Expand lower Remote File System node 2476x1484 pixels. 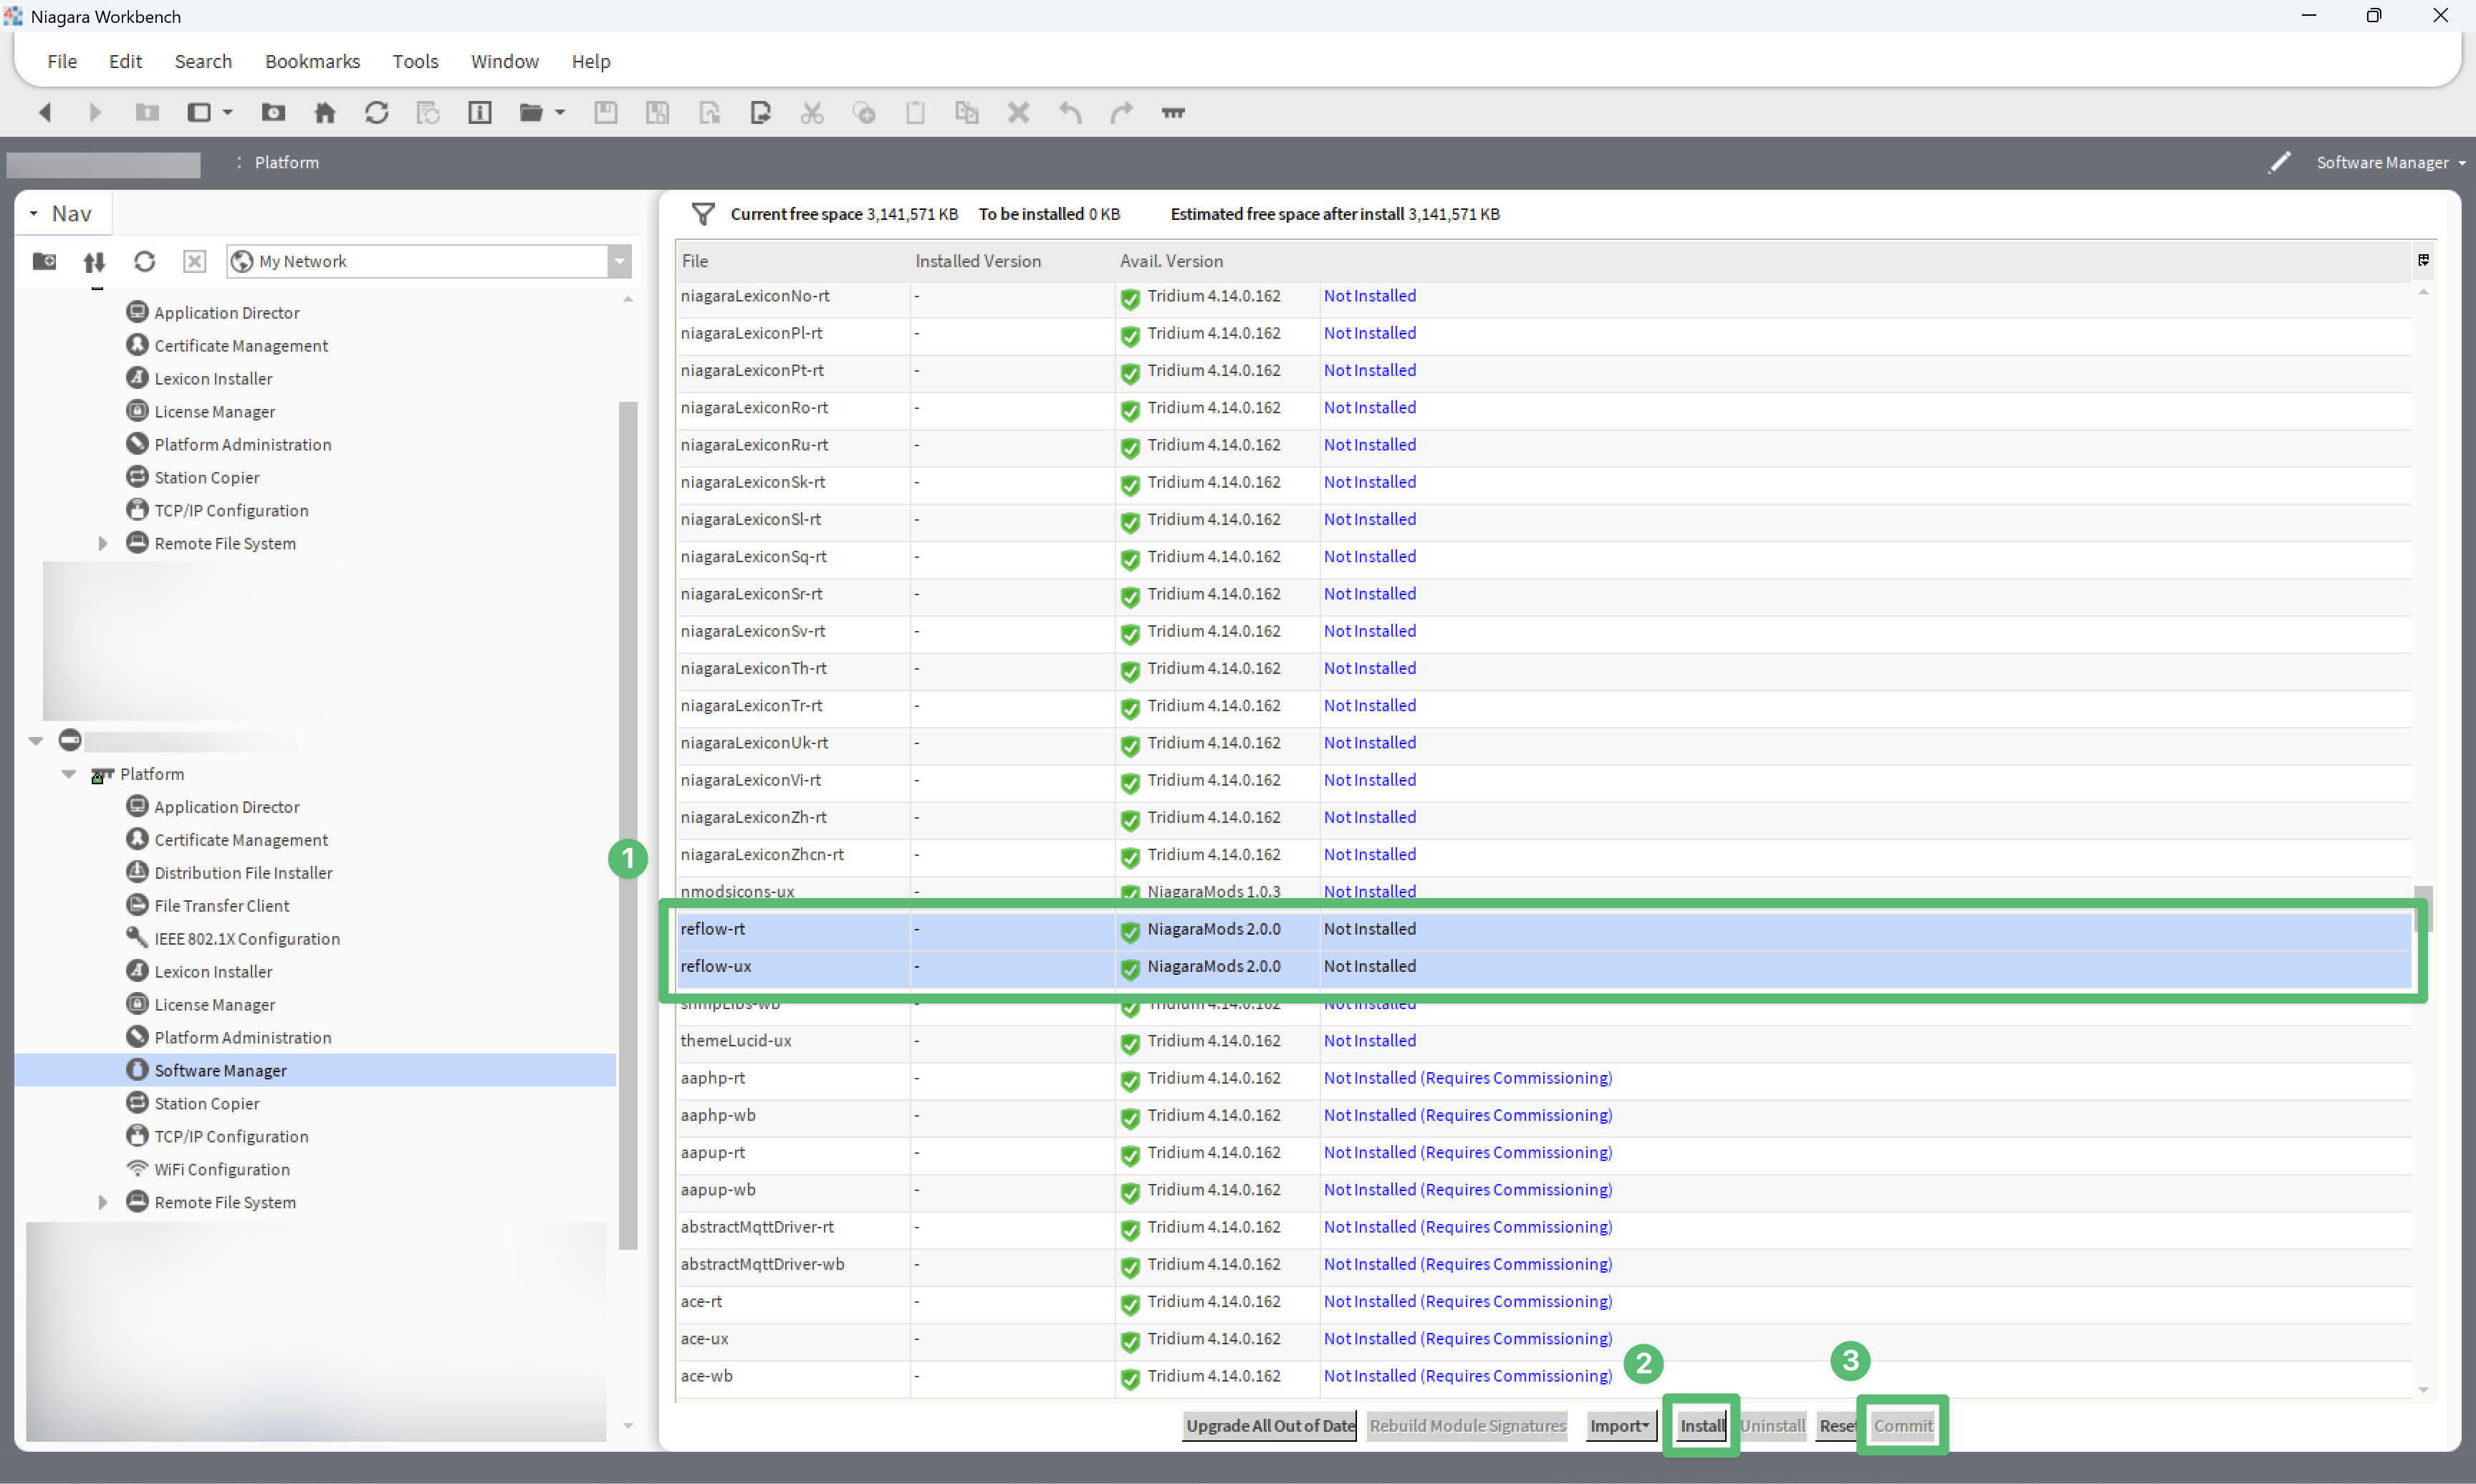tap(102, 1202)
